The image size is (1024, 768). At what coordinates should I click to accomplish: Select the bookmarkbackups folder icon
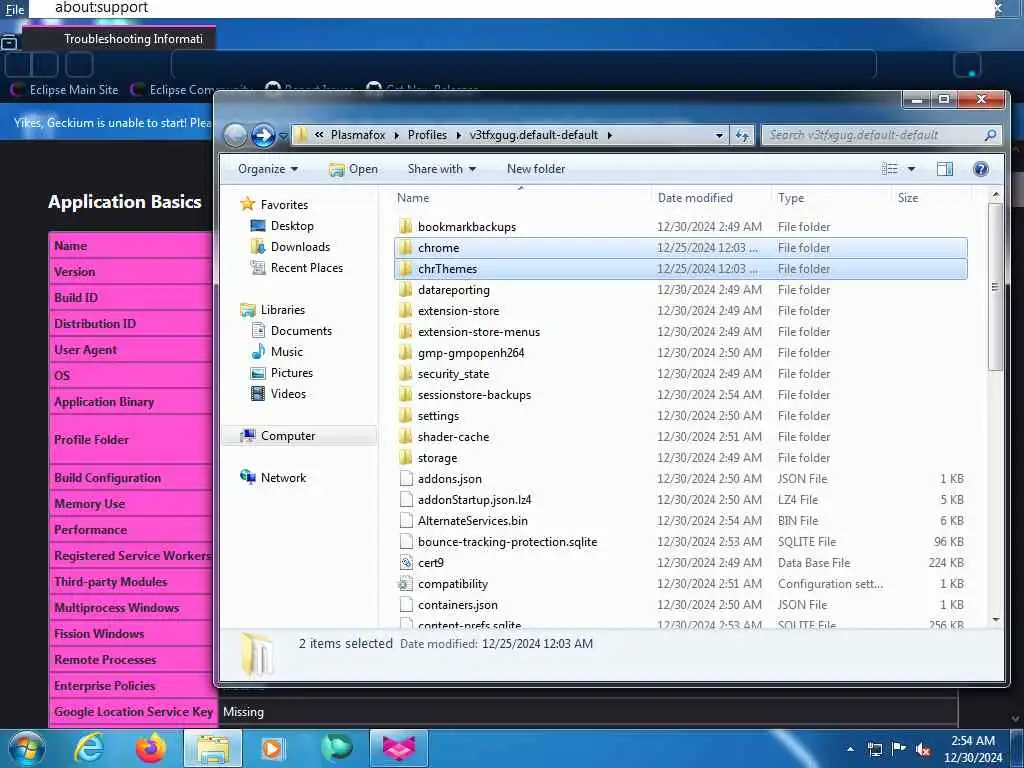coord(406,227)
